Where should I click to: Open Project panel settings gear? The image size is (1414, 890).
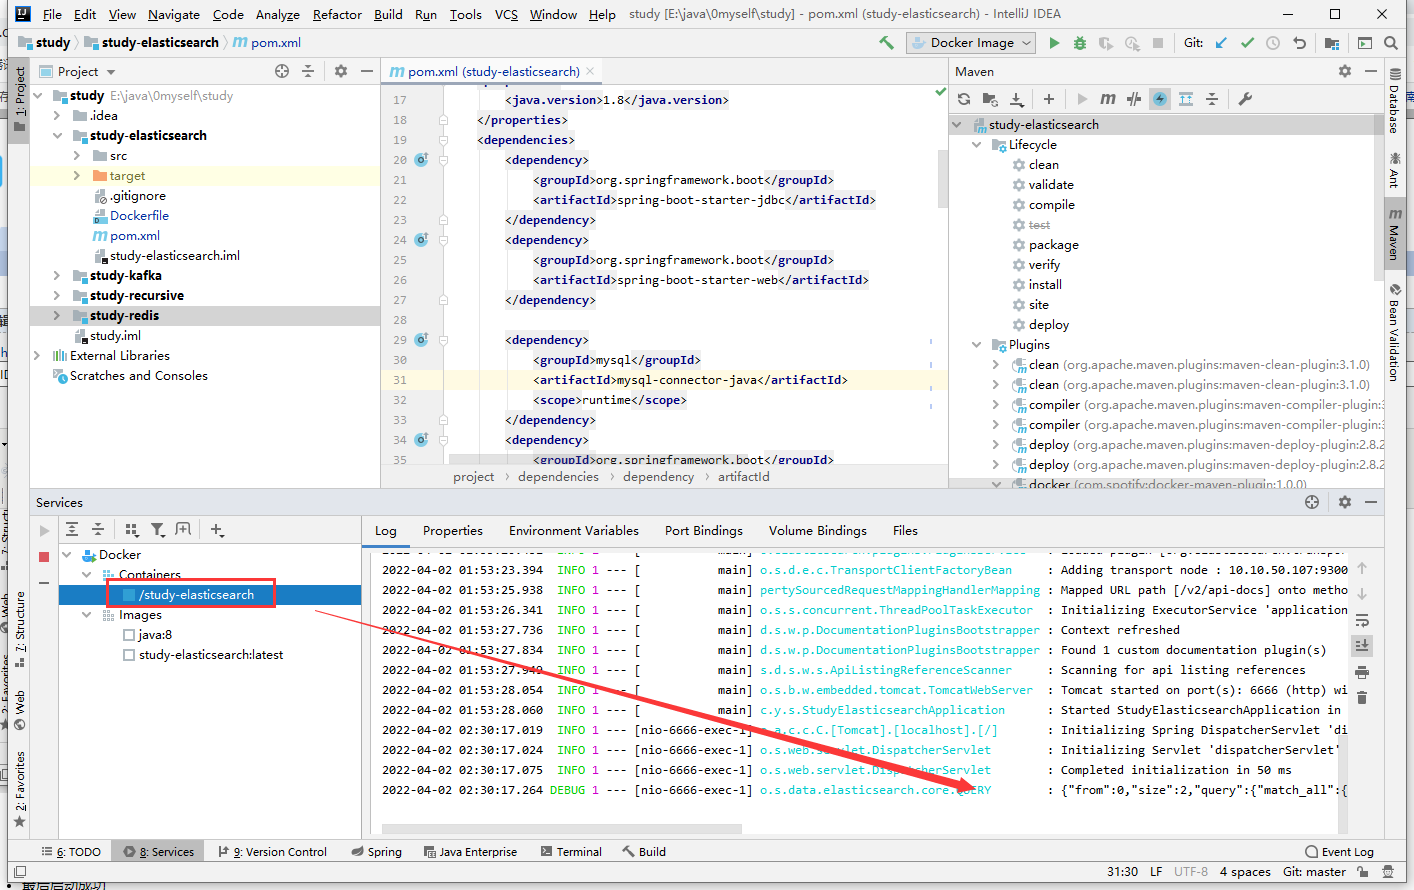point(341,71)
